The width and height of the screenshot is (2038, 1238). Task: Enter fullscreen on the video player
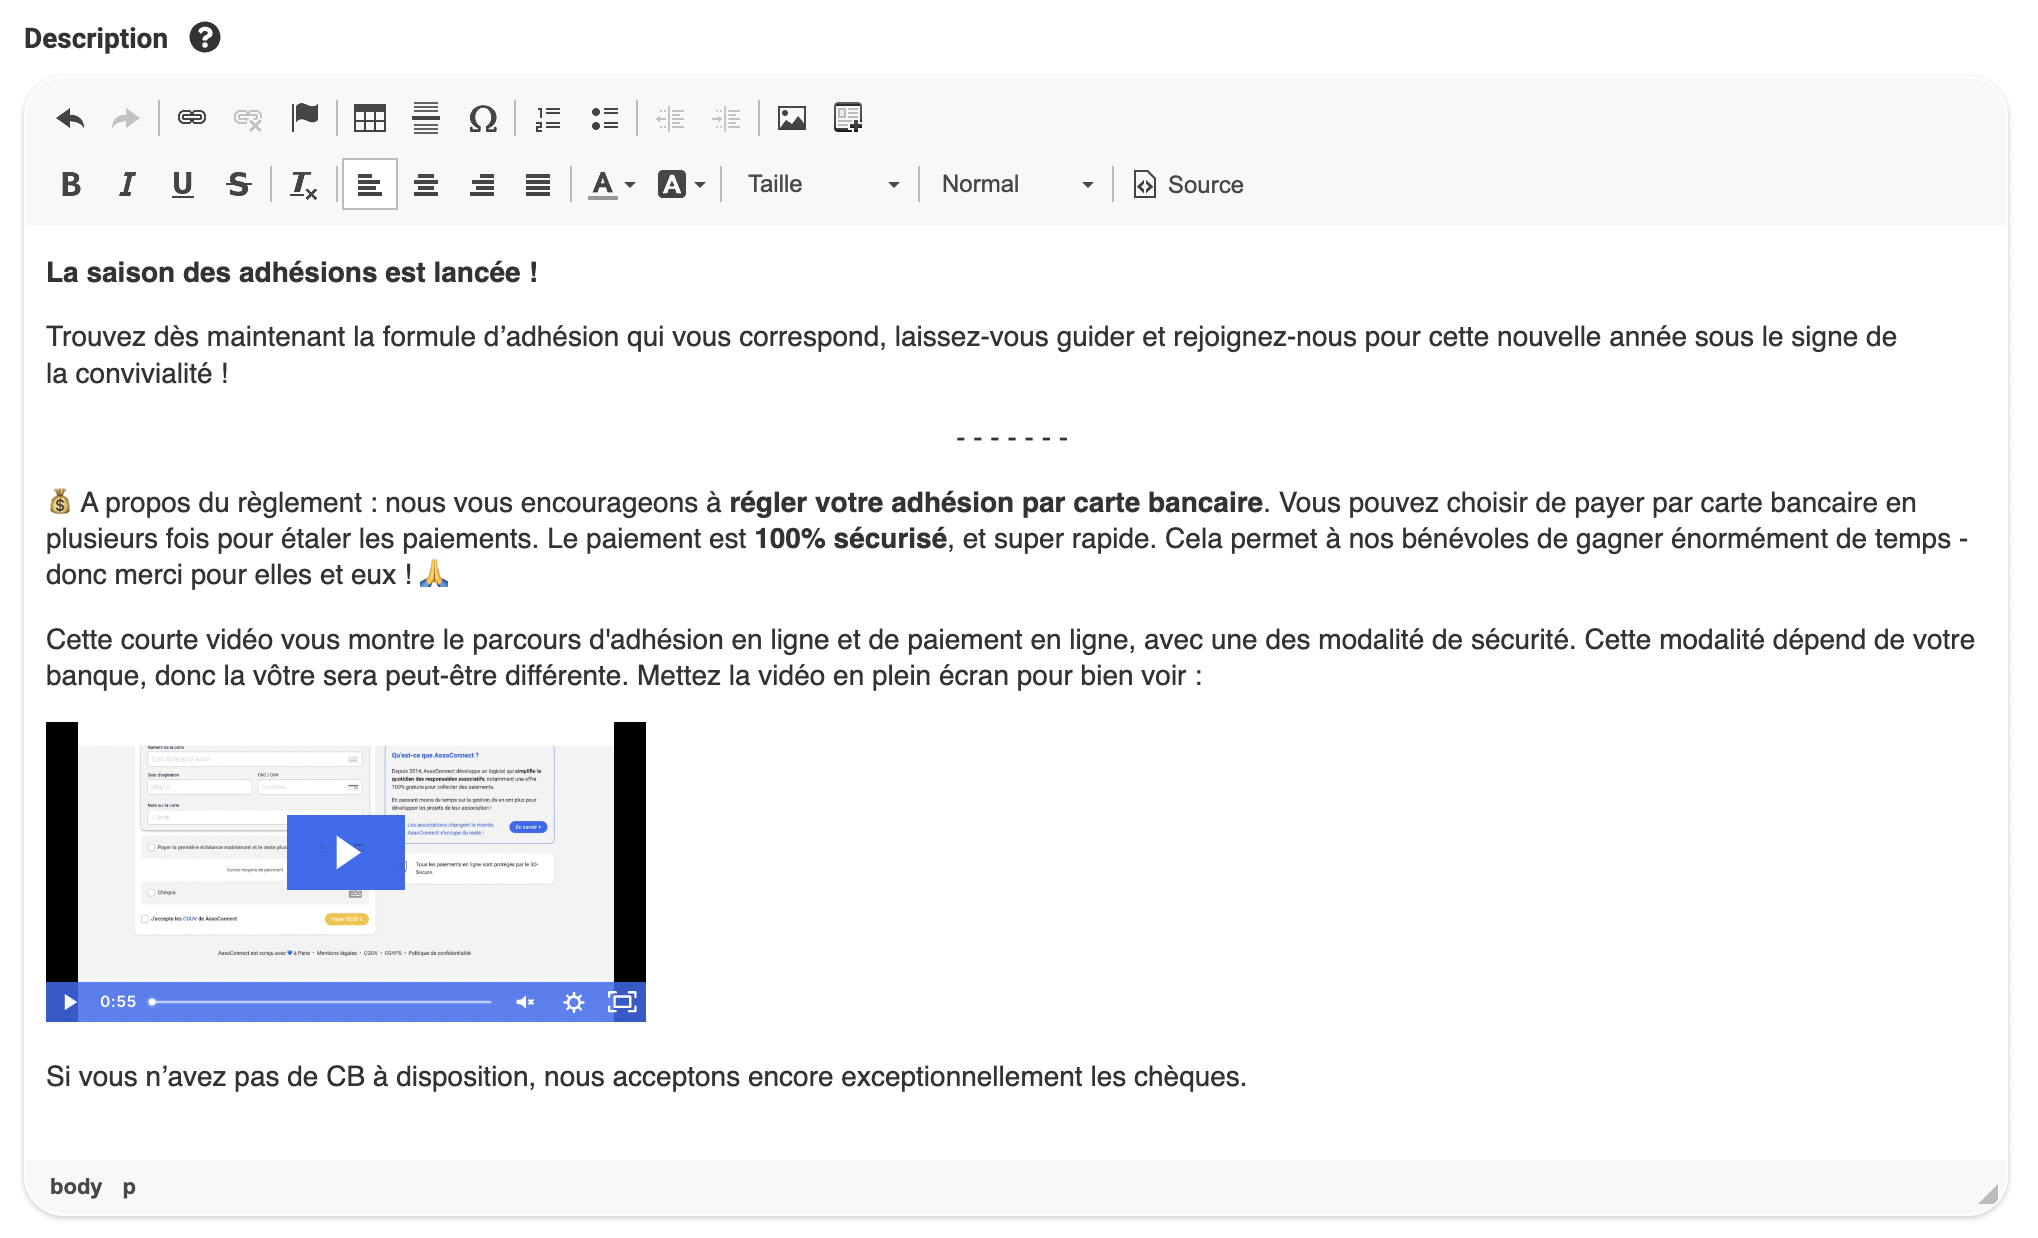[x=622, y=1001]
